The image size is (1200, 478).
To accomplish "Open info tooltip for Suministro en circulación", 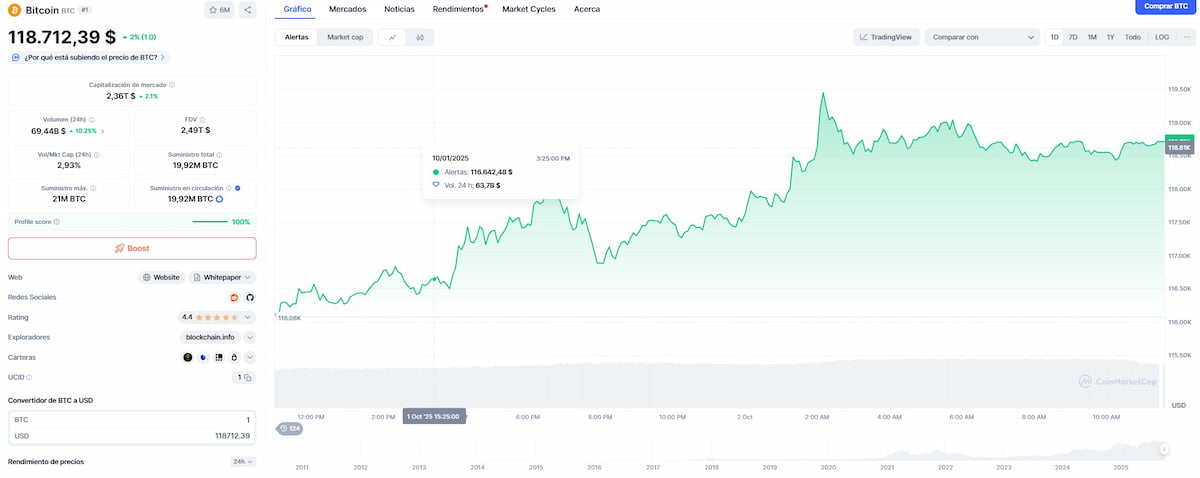I will pyautogui.click(x=229, y=188).
